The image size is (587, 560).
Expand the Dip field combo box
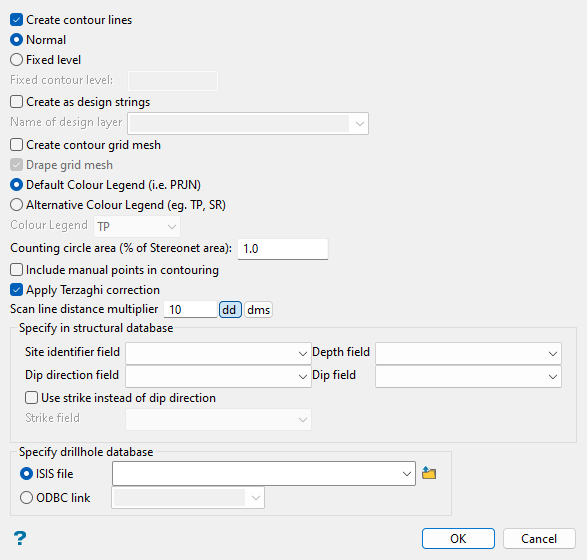(468, 376)
